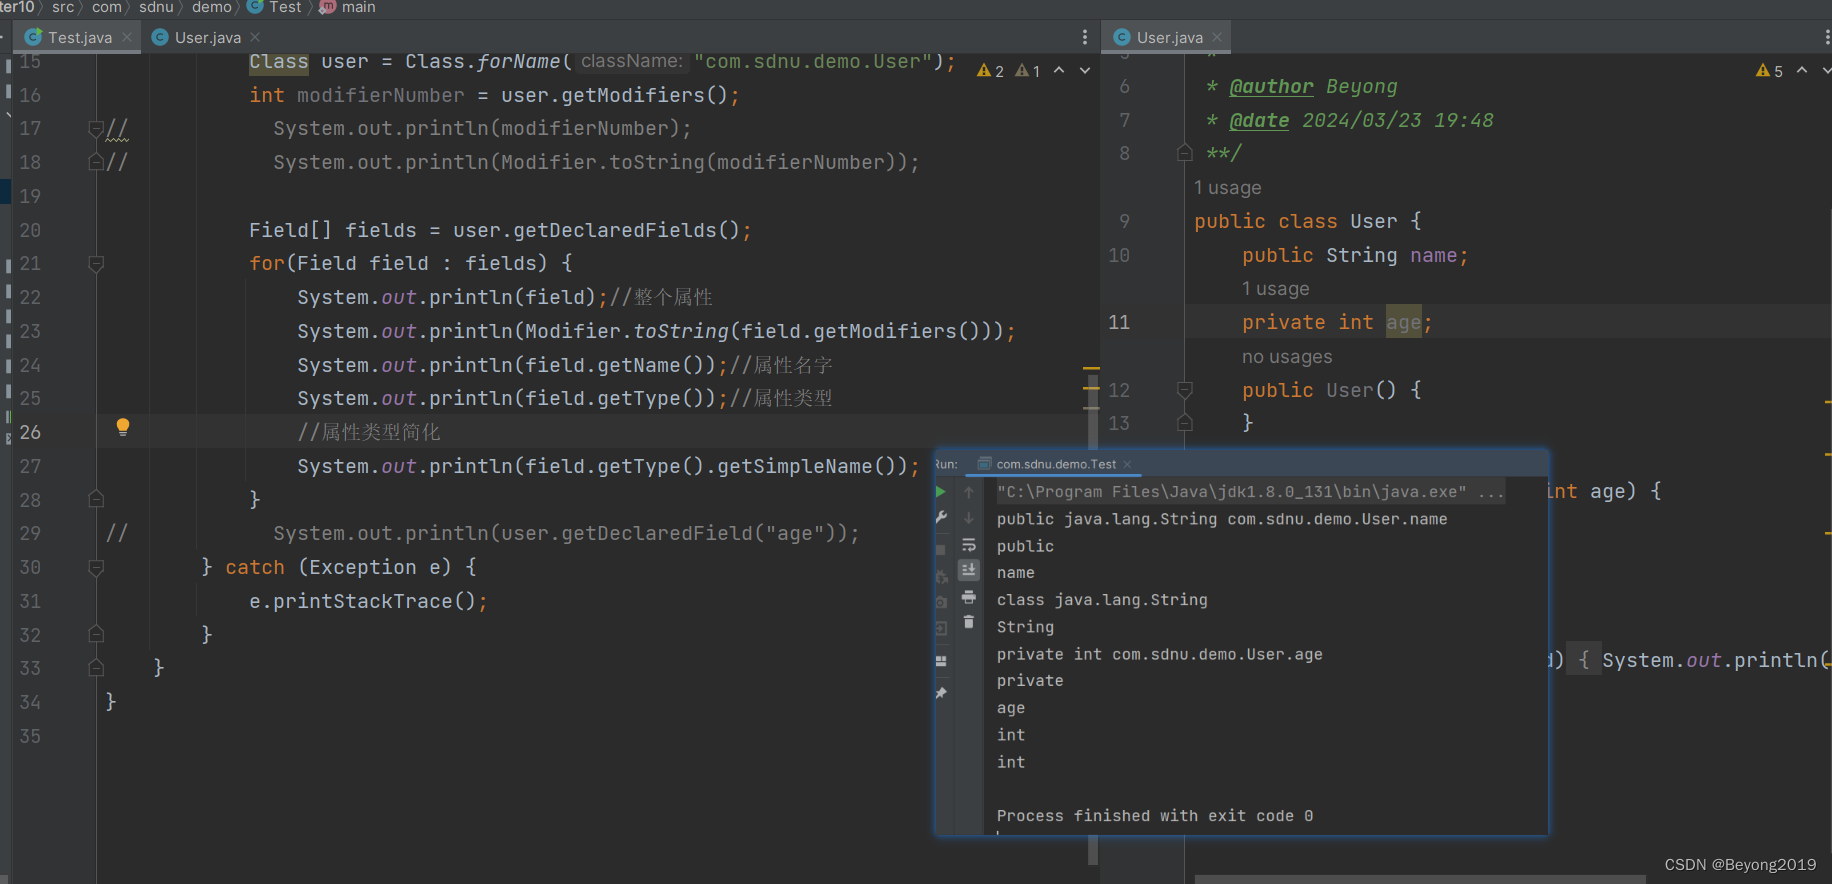
Task: Click '1 usage' hint above class User
Action: (x=1227, y=188)
